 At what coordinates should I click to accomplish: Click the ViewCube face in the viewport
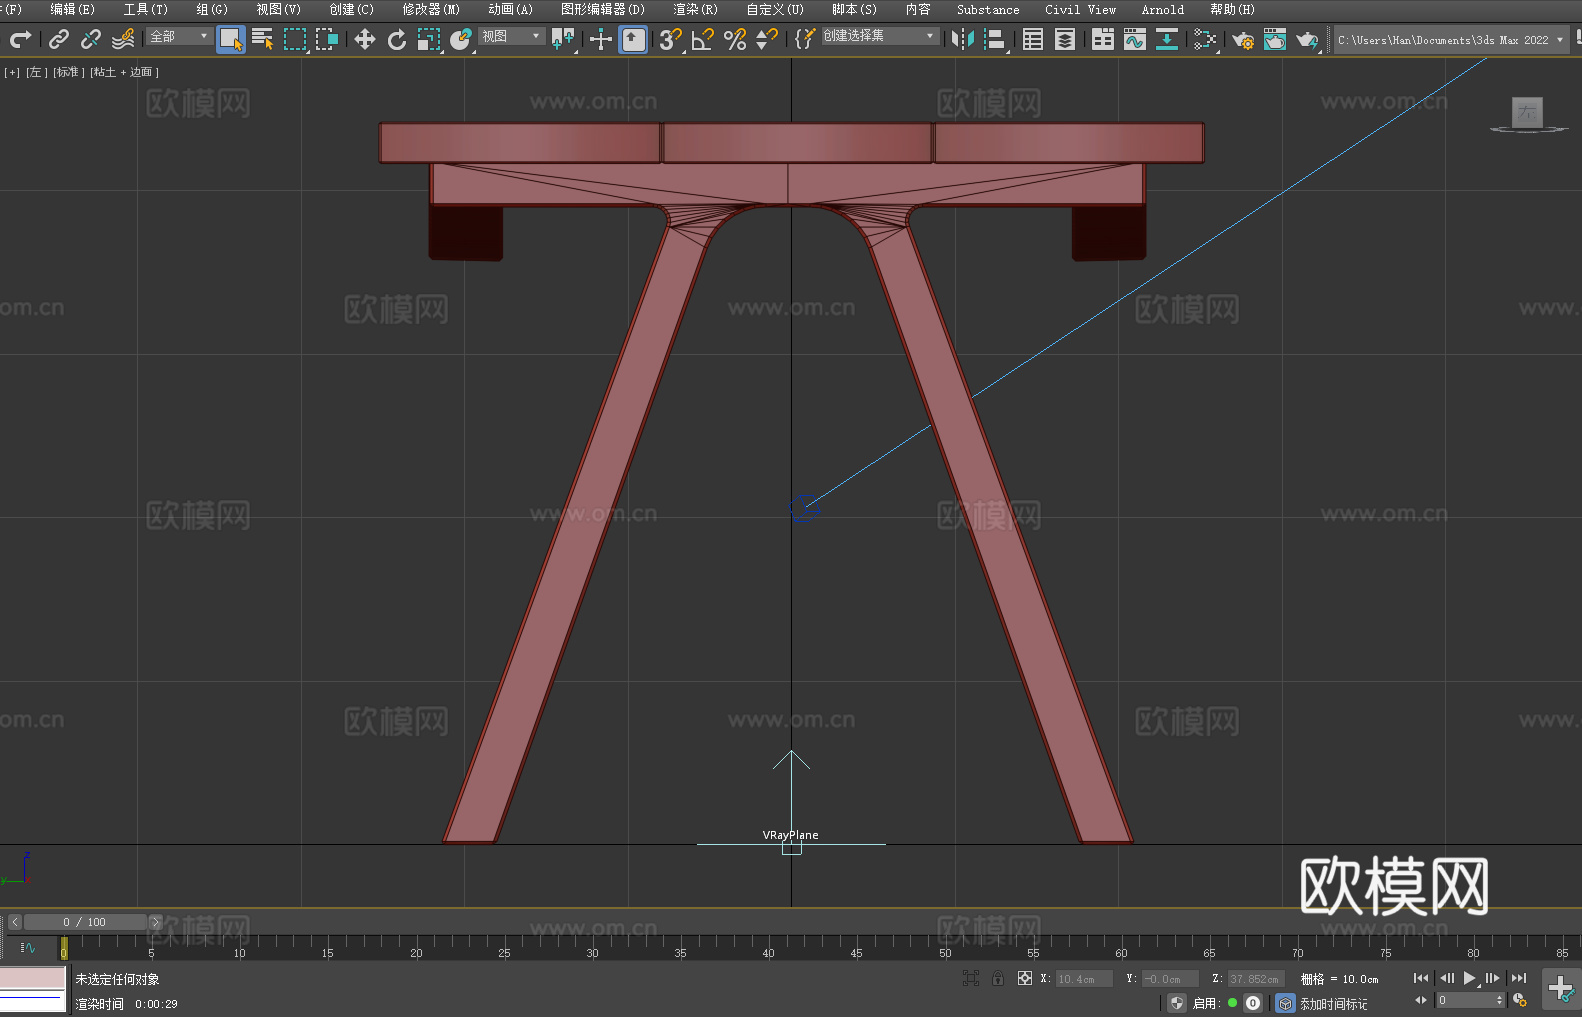pos(1527,112)
